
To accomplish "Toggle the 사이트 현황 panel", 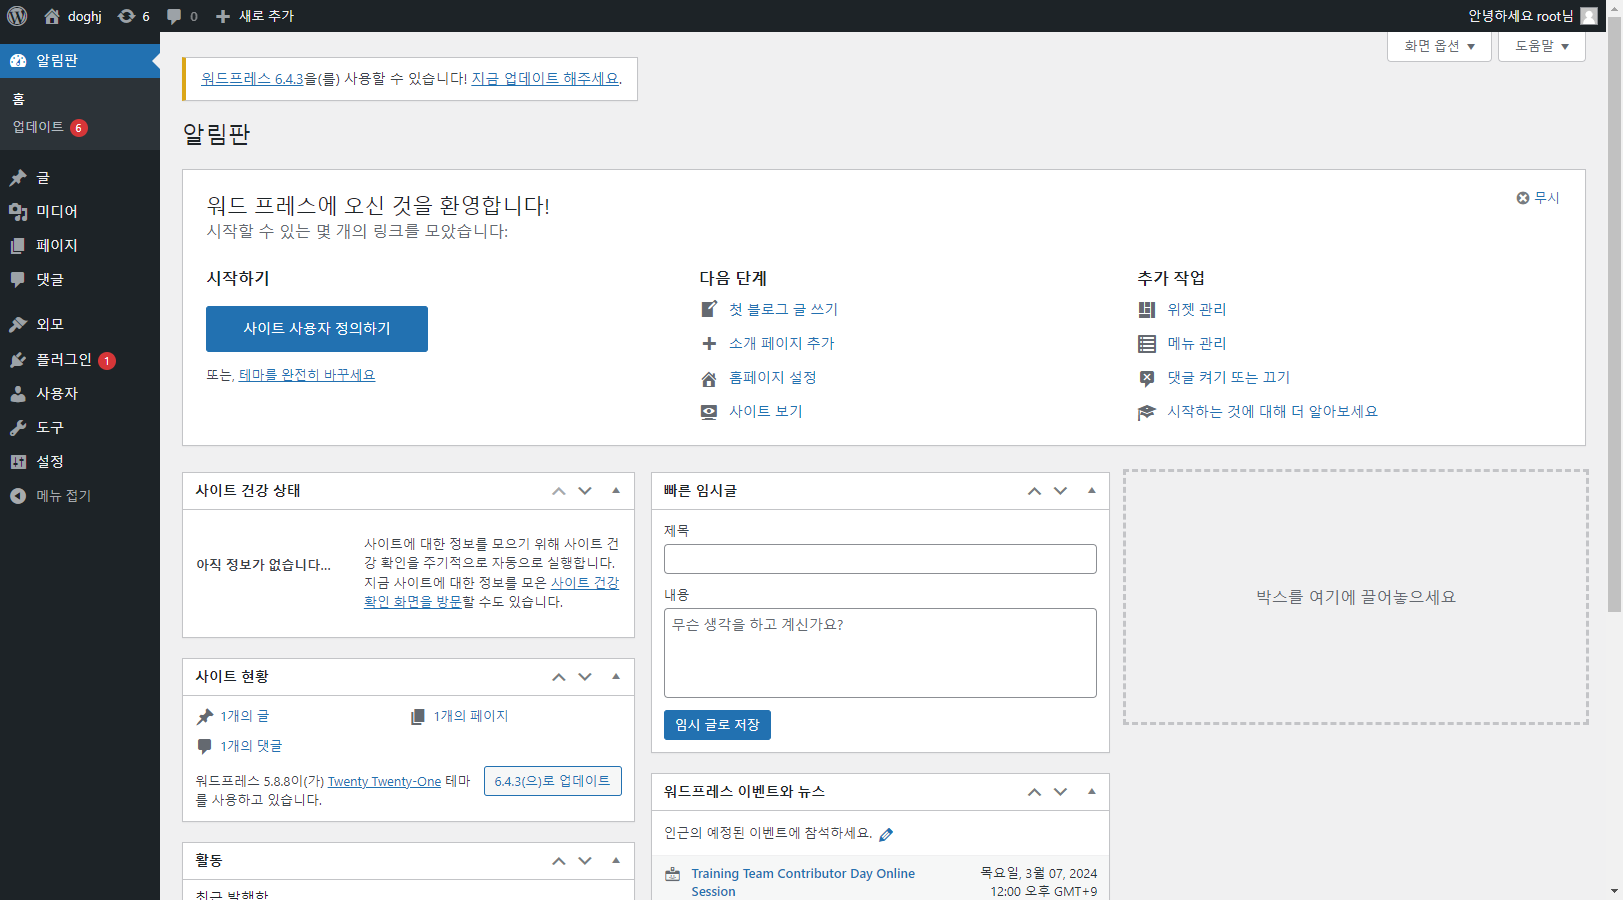I will click(616, 677).
